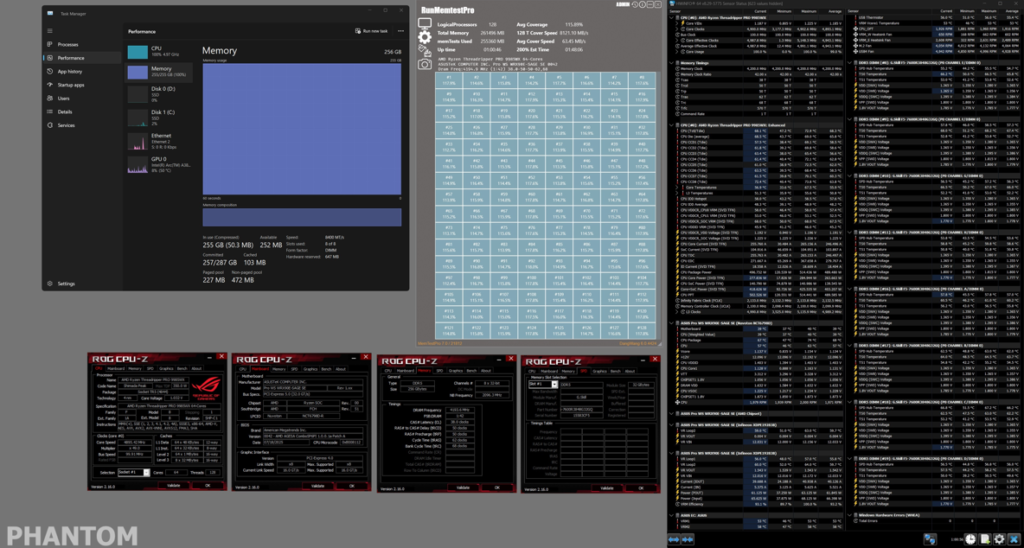The height and width of the screenshot is (548, 1024).
Task: Go to App history in Task Manager
Action: point(70,72)
